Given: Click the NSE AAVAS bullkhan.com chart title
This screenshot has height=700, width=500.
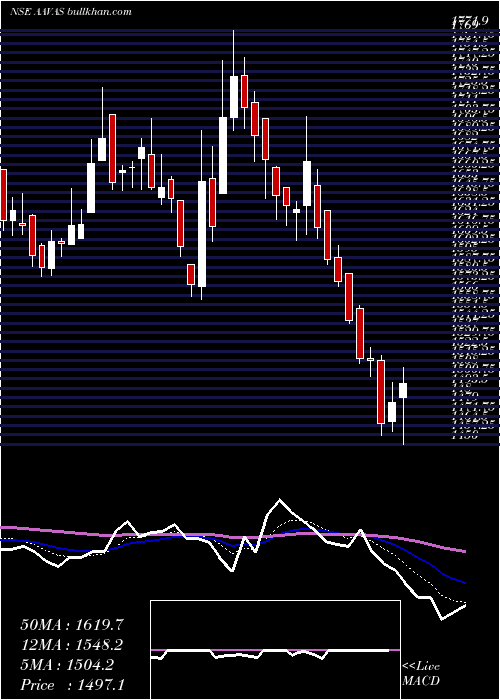Looking at the screenshot, I should 71,12.
